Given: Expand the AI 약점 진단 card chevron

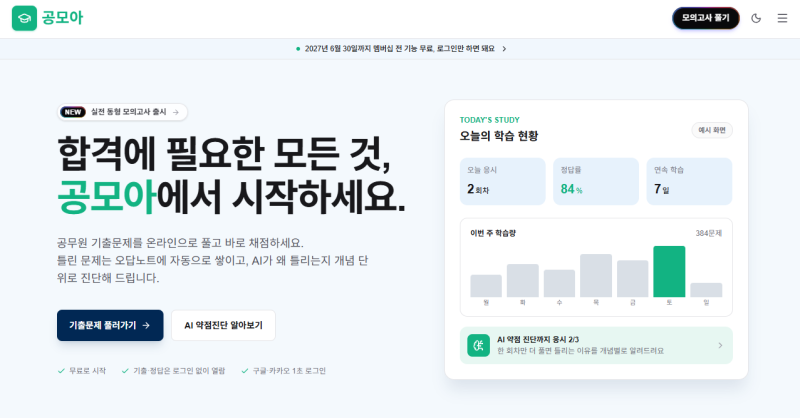Looking at the screenshot, I should (720, 346).
